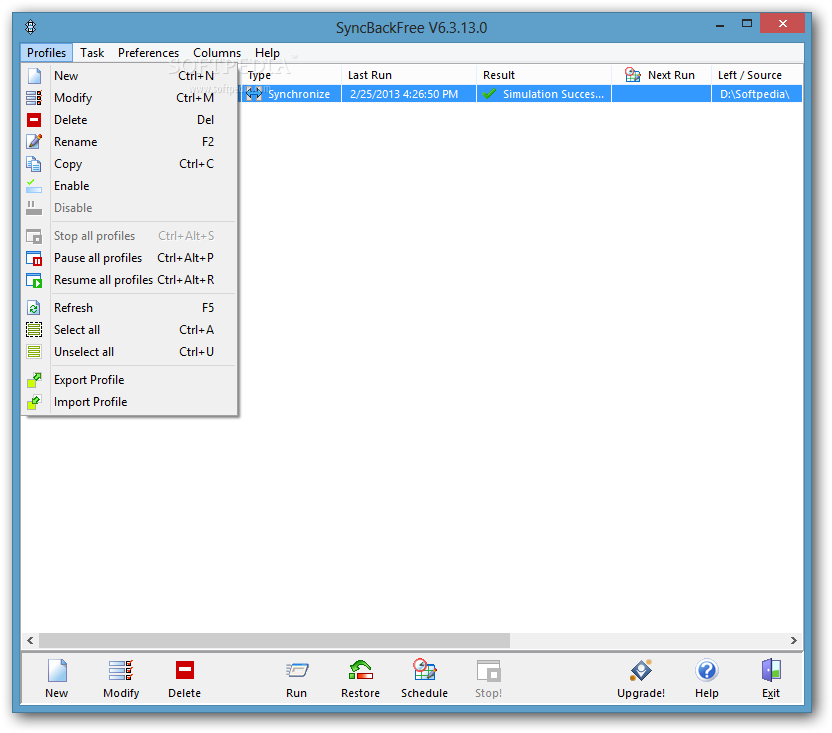Run the selected profile from toolbar
This screenshot has height=733, width=832.
point(297,678)
